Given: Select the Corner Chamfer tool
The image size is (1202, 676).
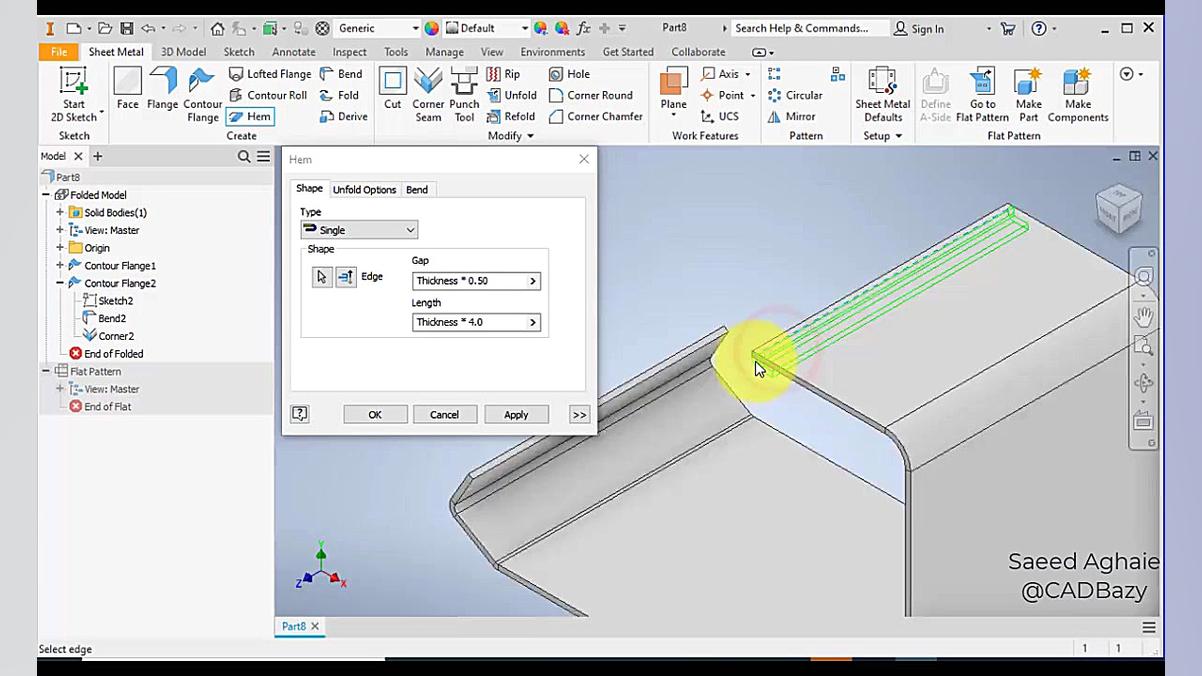Looking at the screenshot, I should 595,116.
